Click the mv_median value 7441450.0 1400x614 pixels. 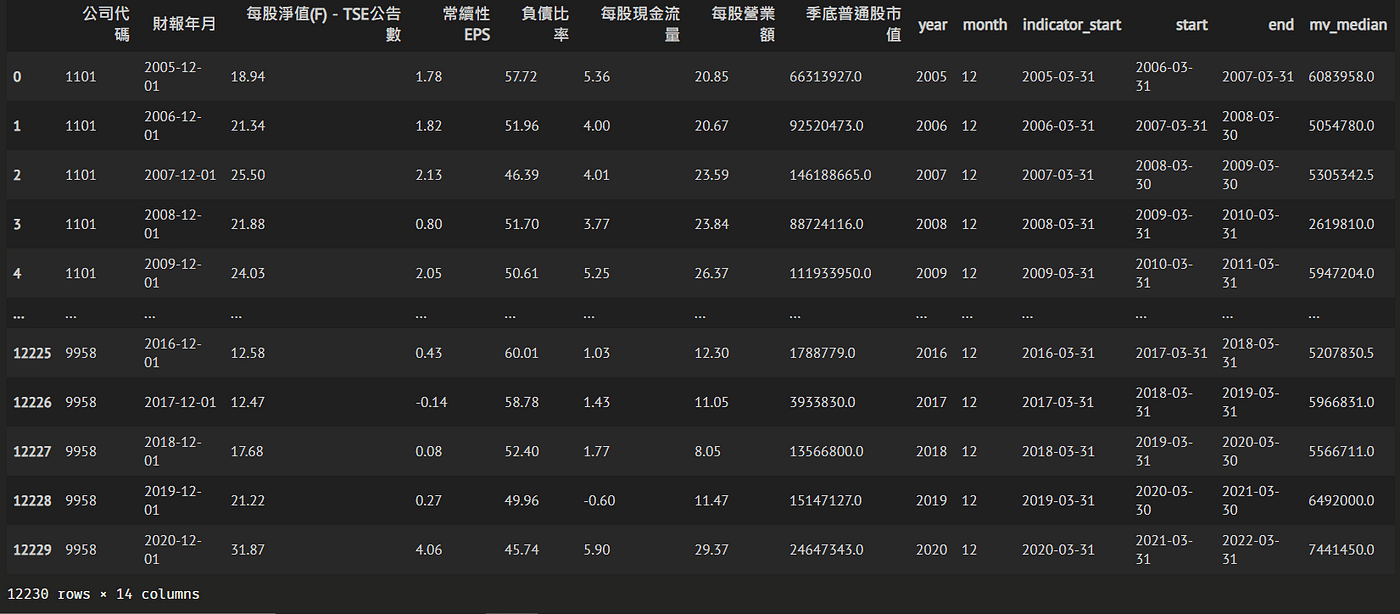tap(1341, 549)
